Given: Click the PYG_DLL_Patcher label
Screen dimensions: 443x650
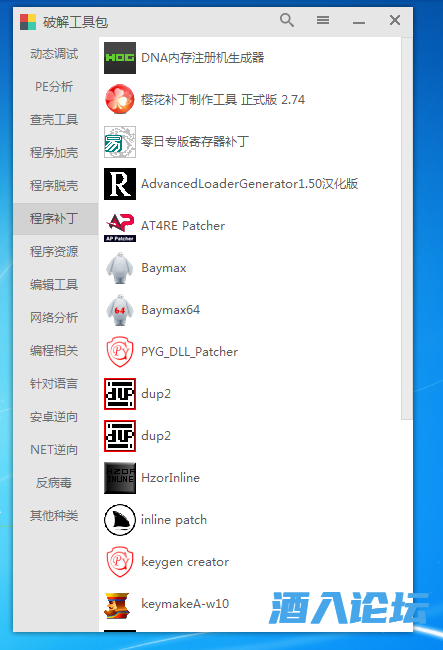Looking at the screenshot, I should (189, 352).
